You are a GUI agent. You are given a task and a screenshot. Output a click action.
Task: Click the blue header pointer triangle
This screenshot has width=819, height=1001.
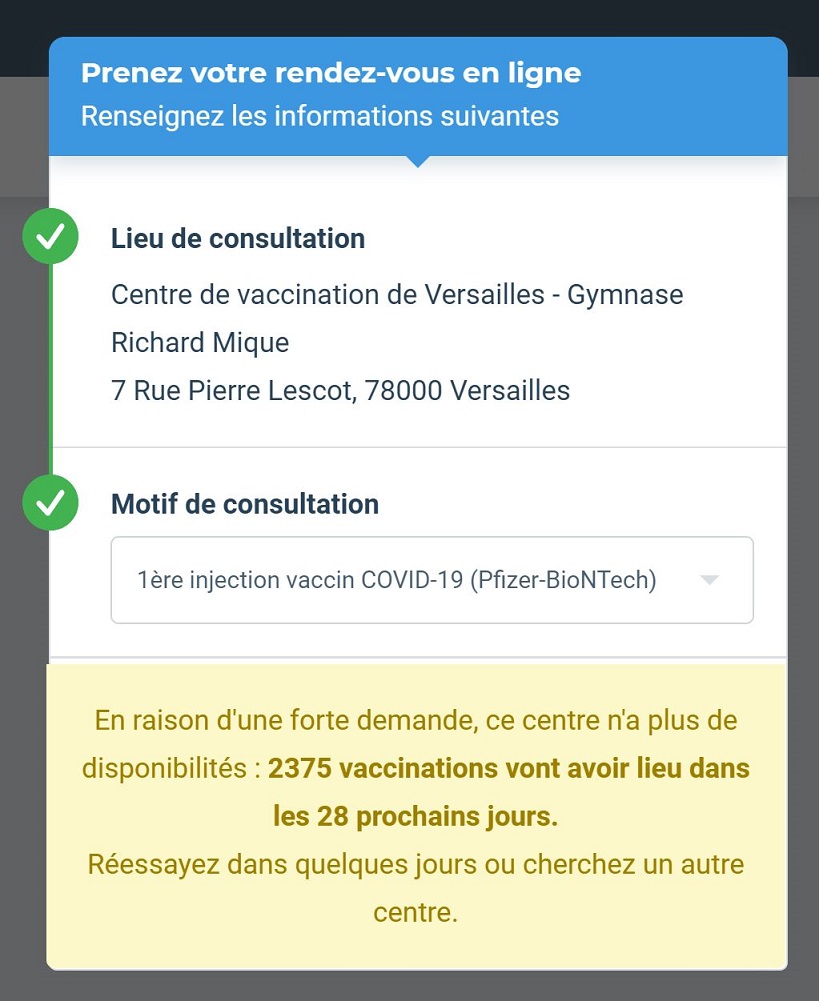tap(417, 161)
